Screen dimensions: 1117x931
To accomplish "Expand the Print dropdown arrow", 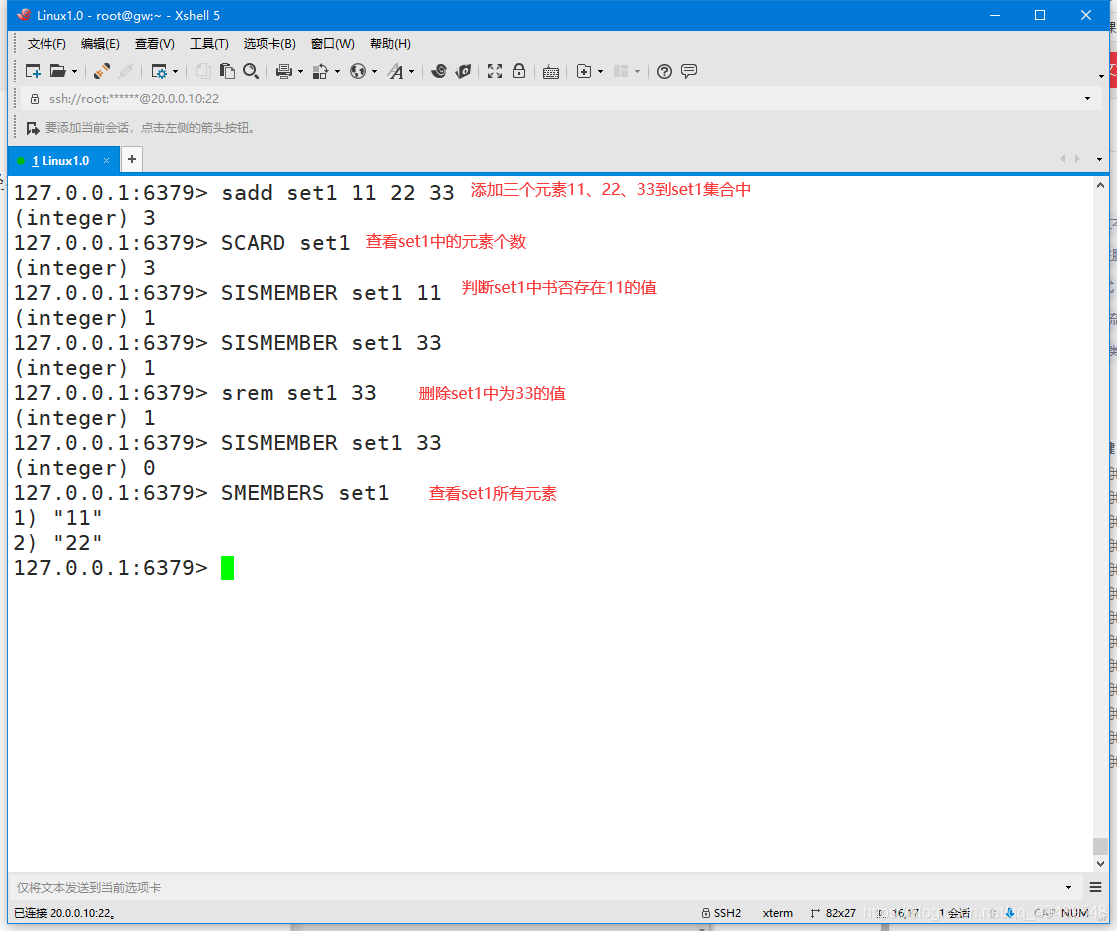I will [x=300, y=71].
